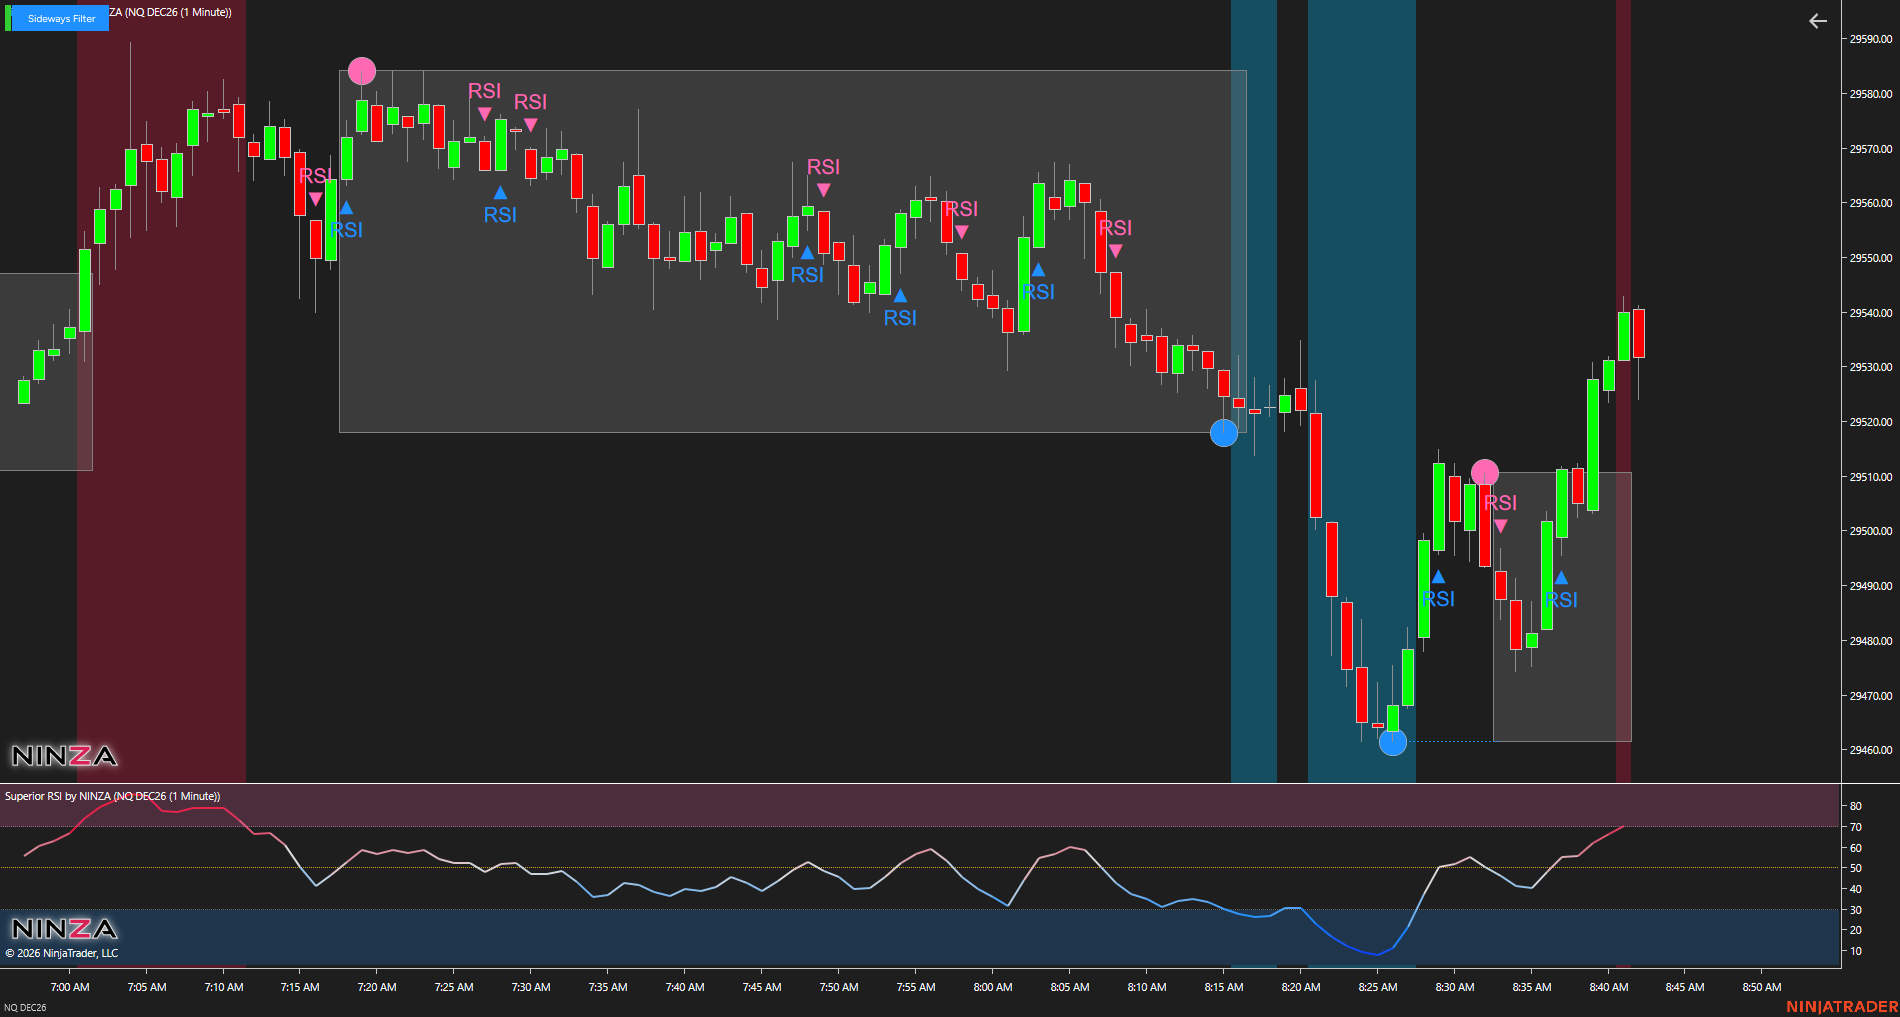Click the blue circle marker at the chart low near 29460
Image resolution: width=1900 pixels, height=1017 pixels.
(x=1393, y=742)
